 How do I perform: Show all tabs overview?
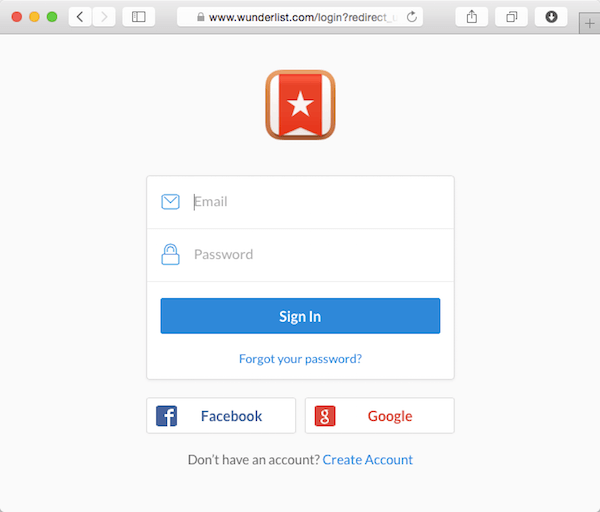pos(511,17)
